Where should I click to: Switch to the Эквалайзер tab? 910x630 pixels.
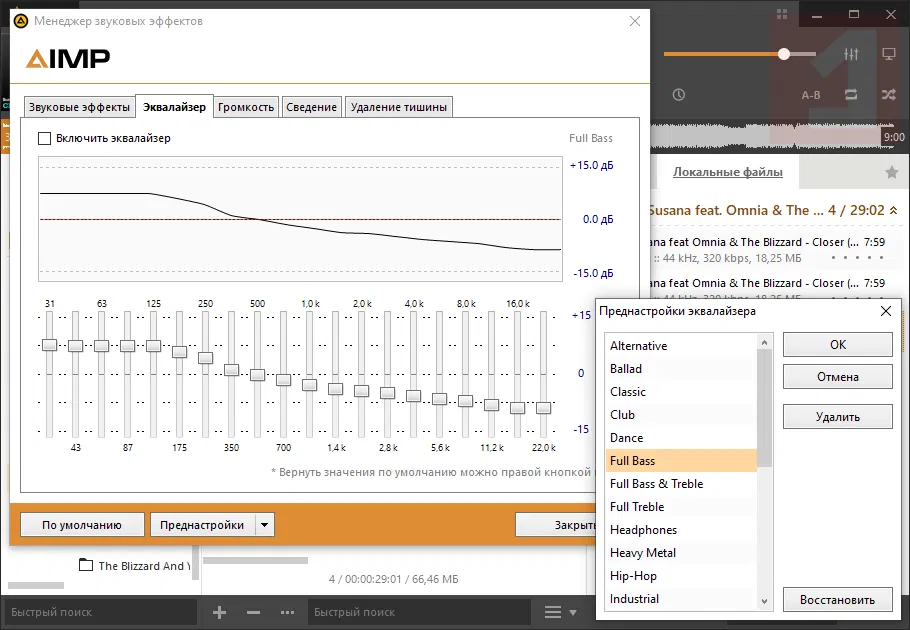click(174, 107)
